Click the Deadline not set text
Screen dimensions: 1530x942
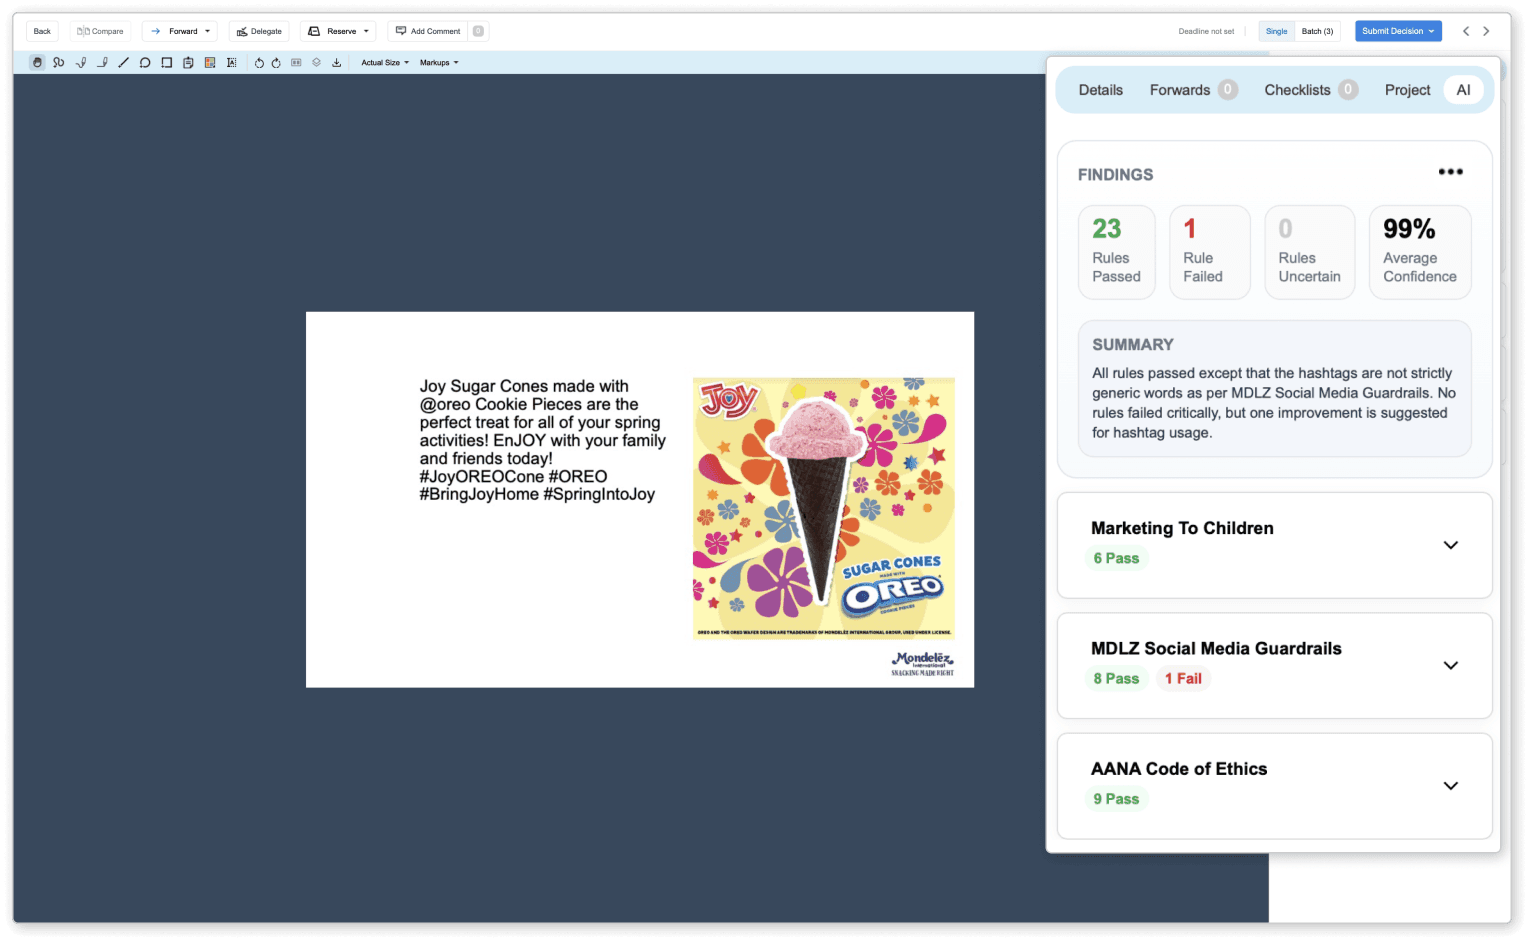point(1206,31)
